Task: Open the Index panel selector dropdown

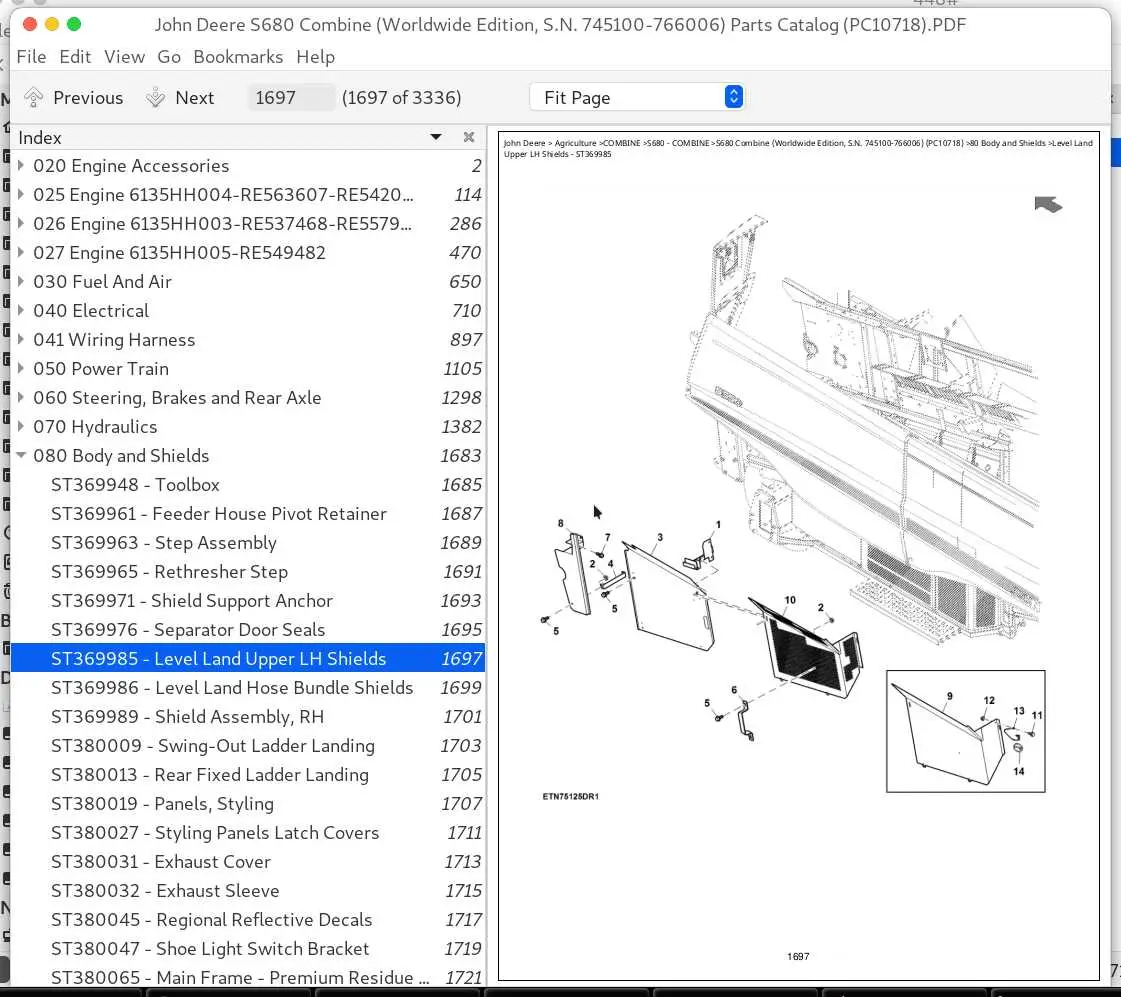Action: 435,137
